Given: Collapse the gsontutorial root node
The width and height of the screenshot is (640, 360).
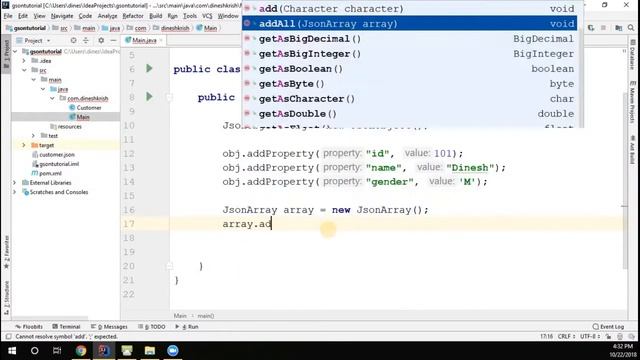Looking at the screenshot, I should tap(15, 52).
